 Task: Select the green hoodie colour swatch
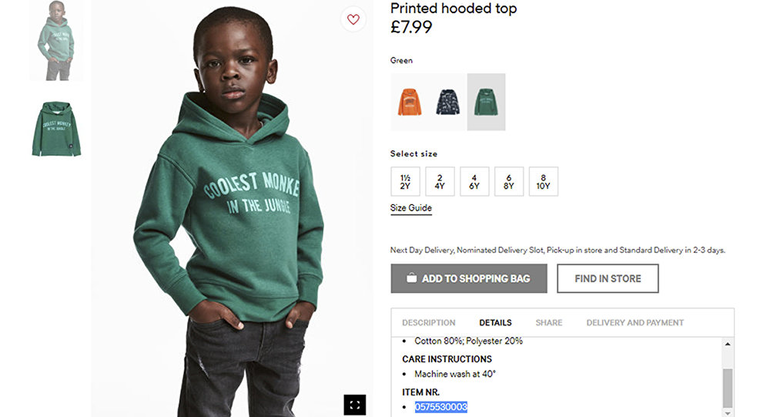(486, 101)
